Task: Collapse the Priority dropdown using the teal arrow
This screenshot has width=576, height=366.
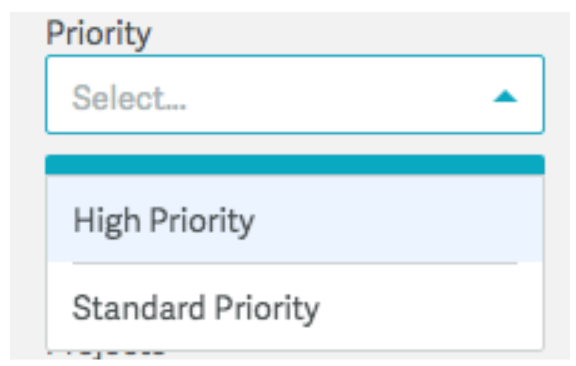Action: point(505,96)
